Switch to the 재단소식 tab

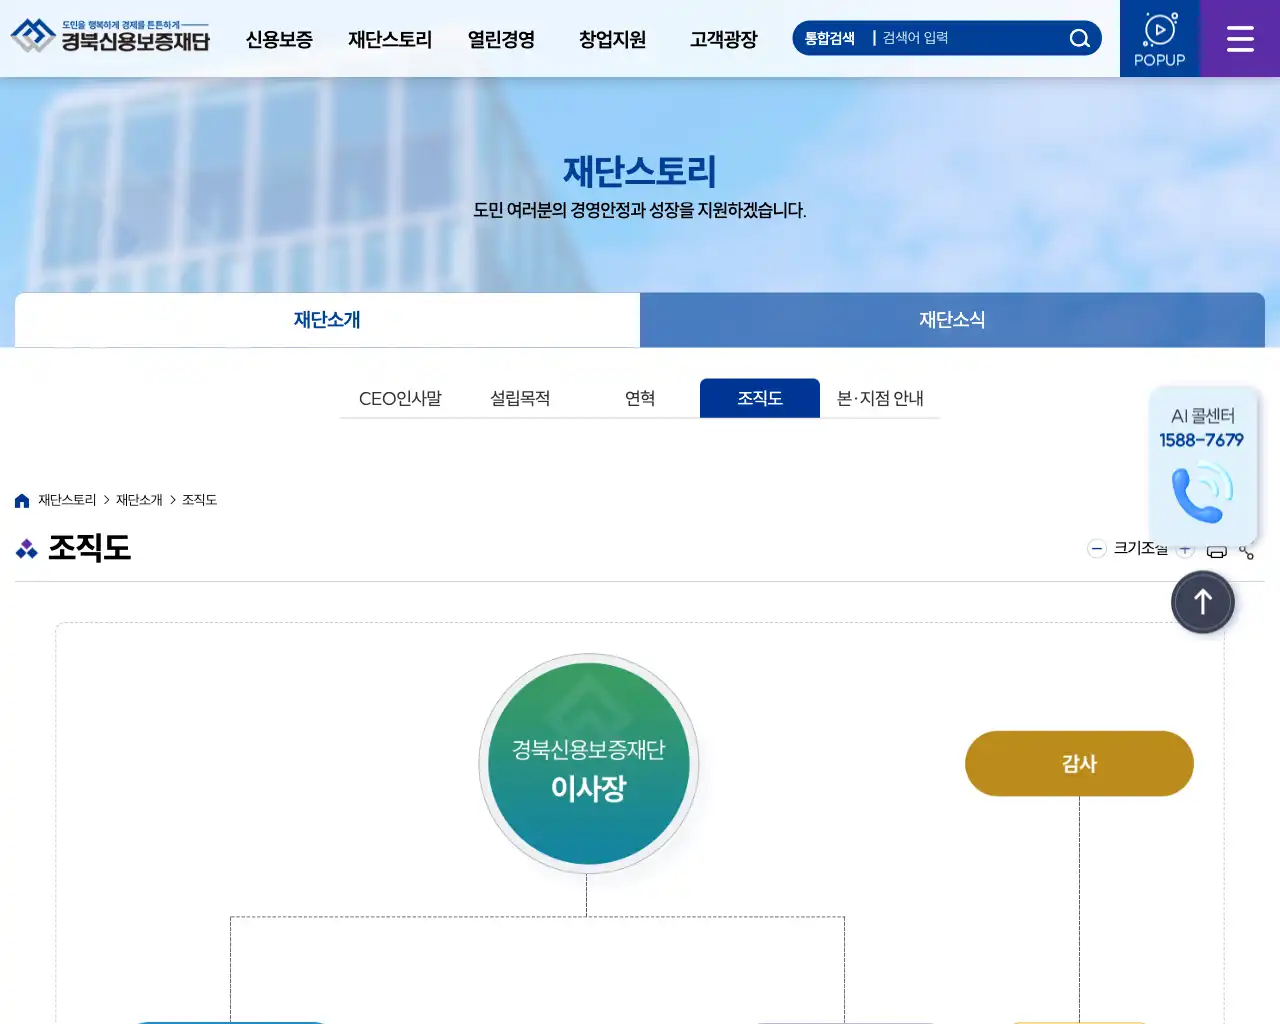click(952, 320)
